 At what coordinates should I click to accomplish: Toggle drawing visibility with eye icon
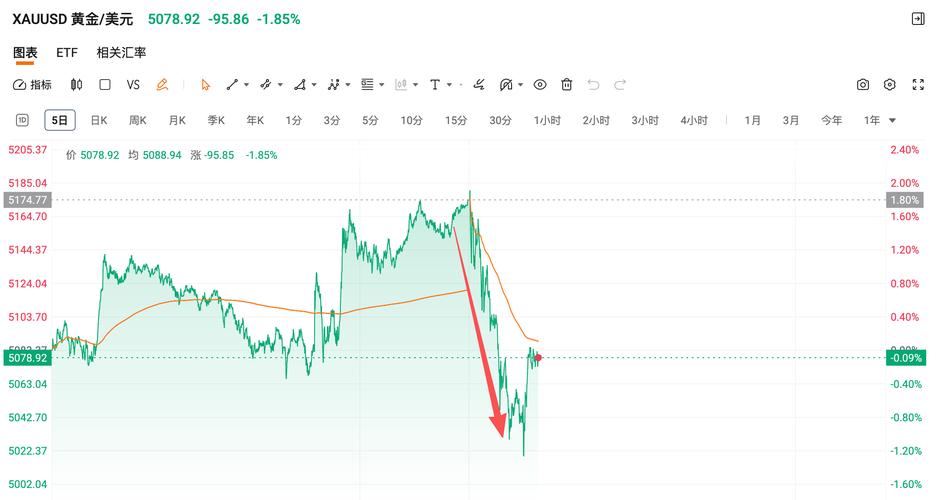click(540, 85)
